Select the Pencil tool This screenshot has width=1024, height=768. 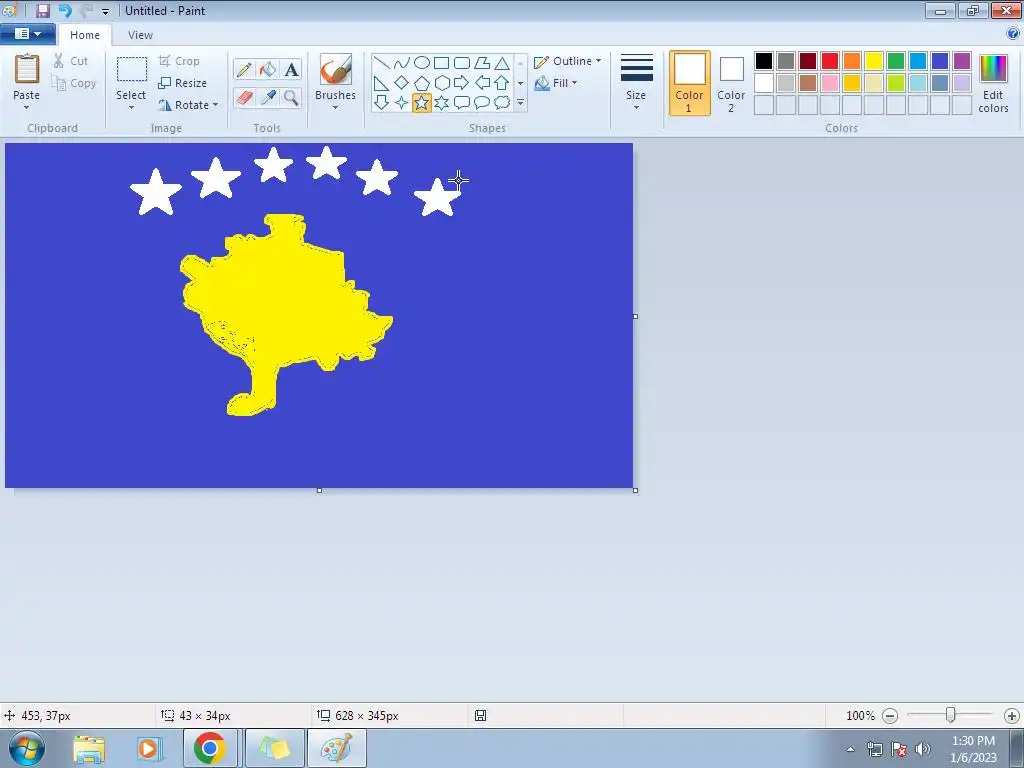(x=244, y=69)
